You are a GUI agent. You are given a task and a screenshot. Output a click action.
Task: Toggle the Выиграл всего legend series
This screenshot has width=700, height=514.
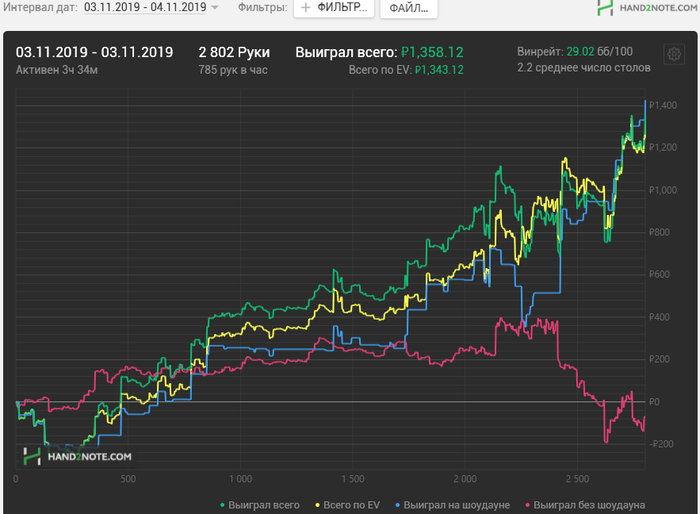click(x=260, y=505)
